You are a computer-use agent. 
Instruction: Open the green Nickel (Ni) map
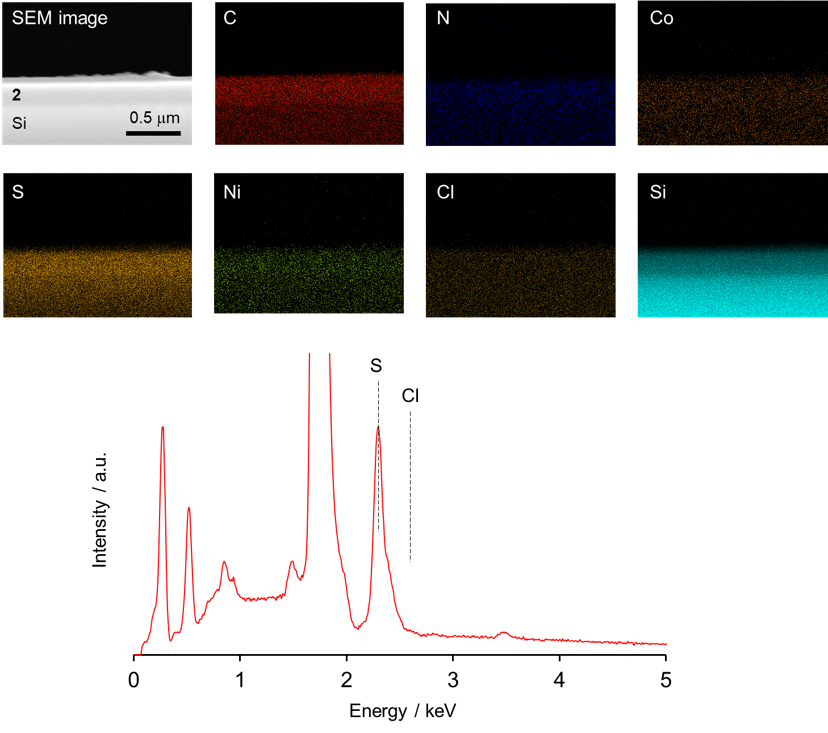coord(309,243)
